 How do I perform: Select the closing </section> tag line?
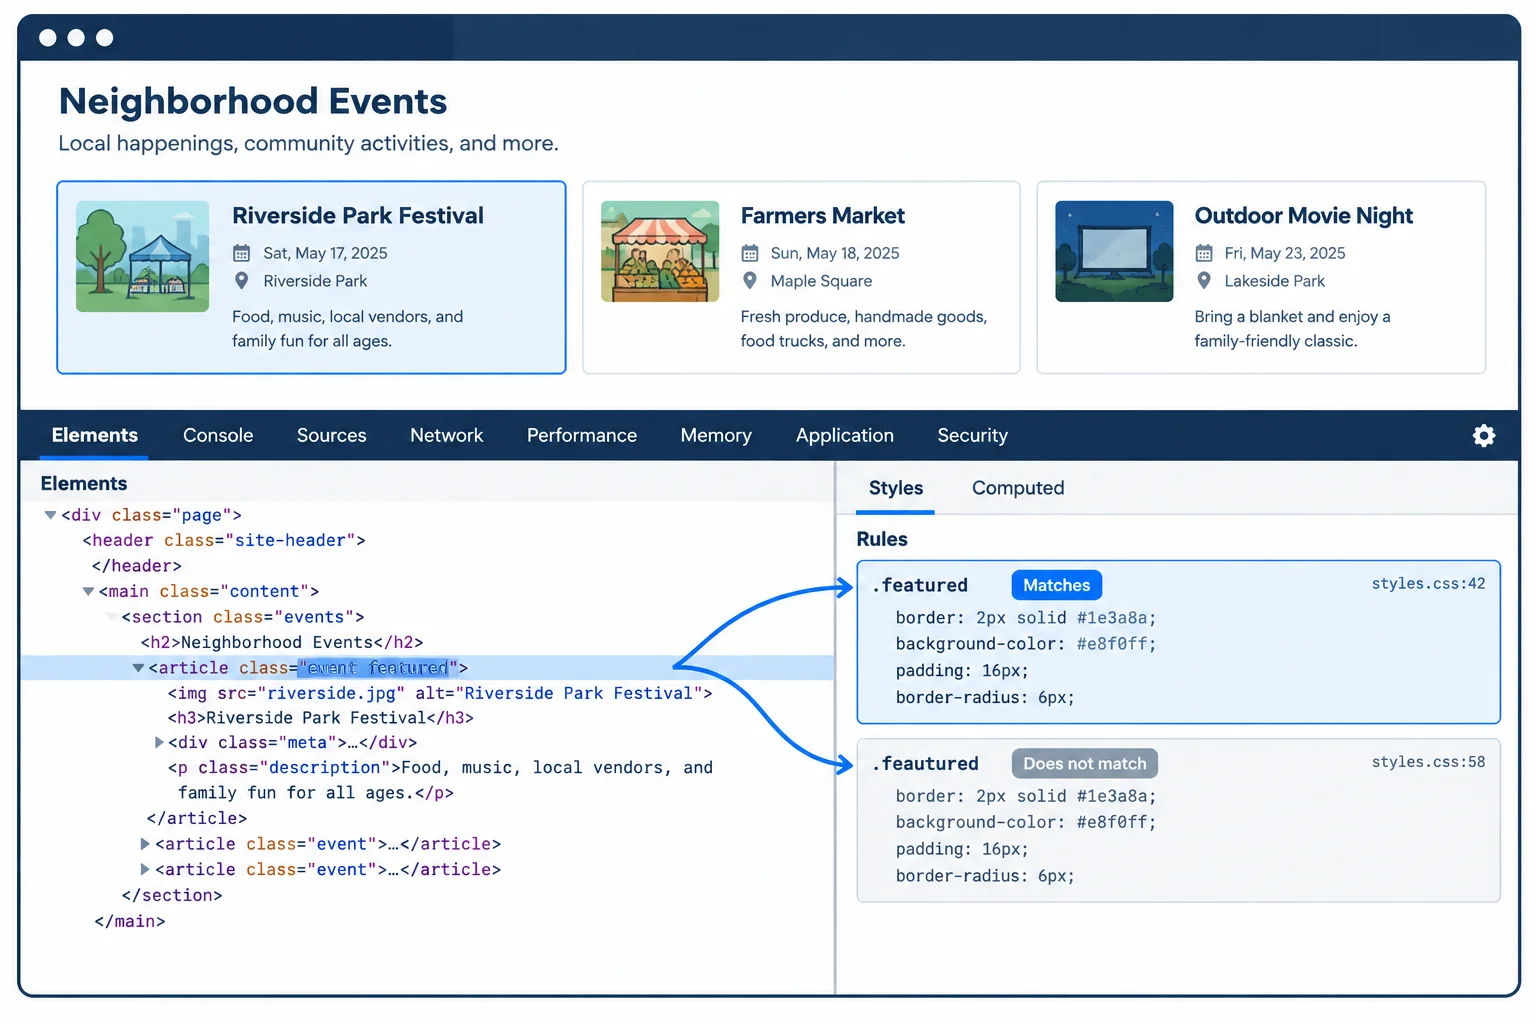pyautogui.click(x=172, y=895)
